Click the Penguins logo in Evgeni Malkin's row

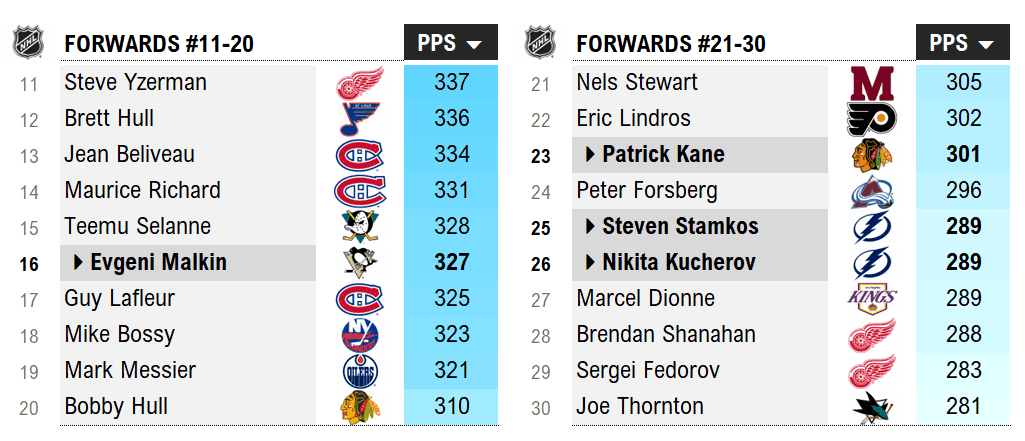[359, 263]
